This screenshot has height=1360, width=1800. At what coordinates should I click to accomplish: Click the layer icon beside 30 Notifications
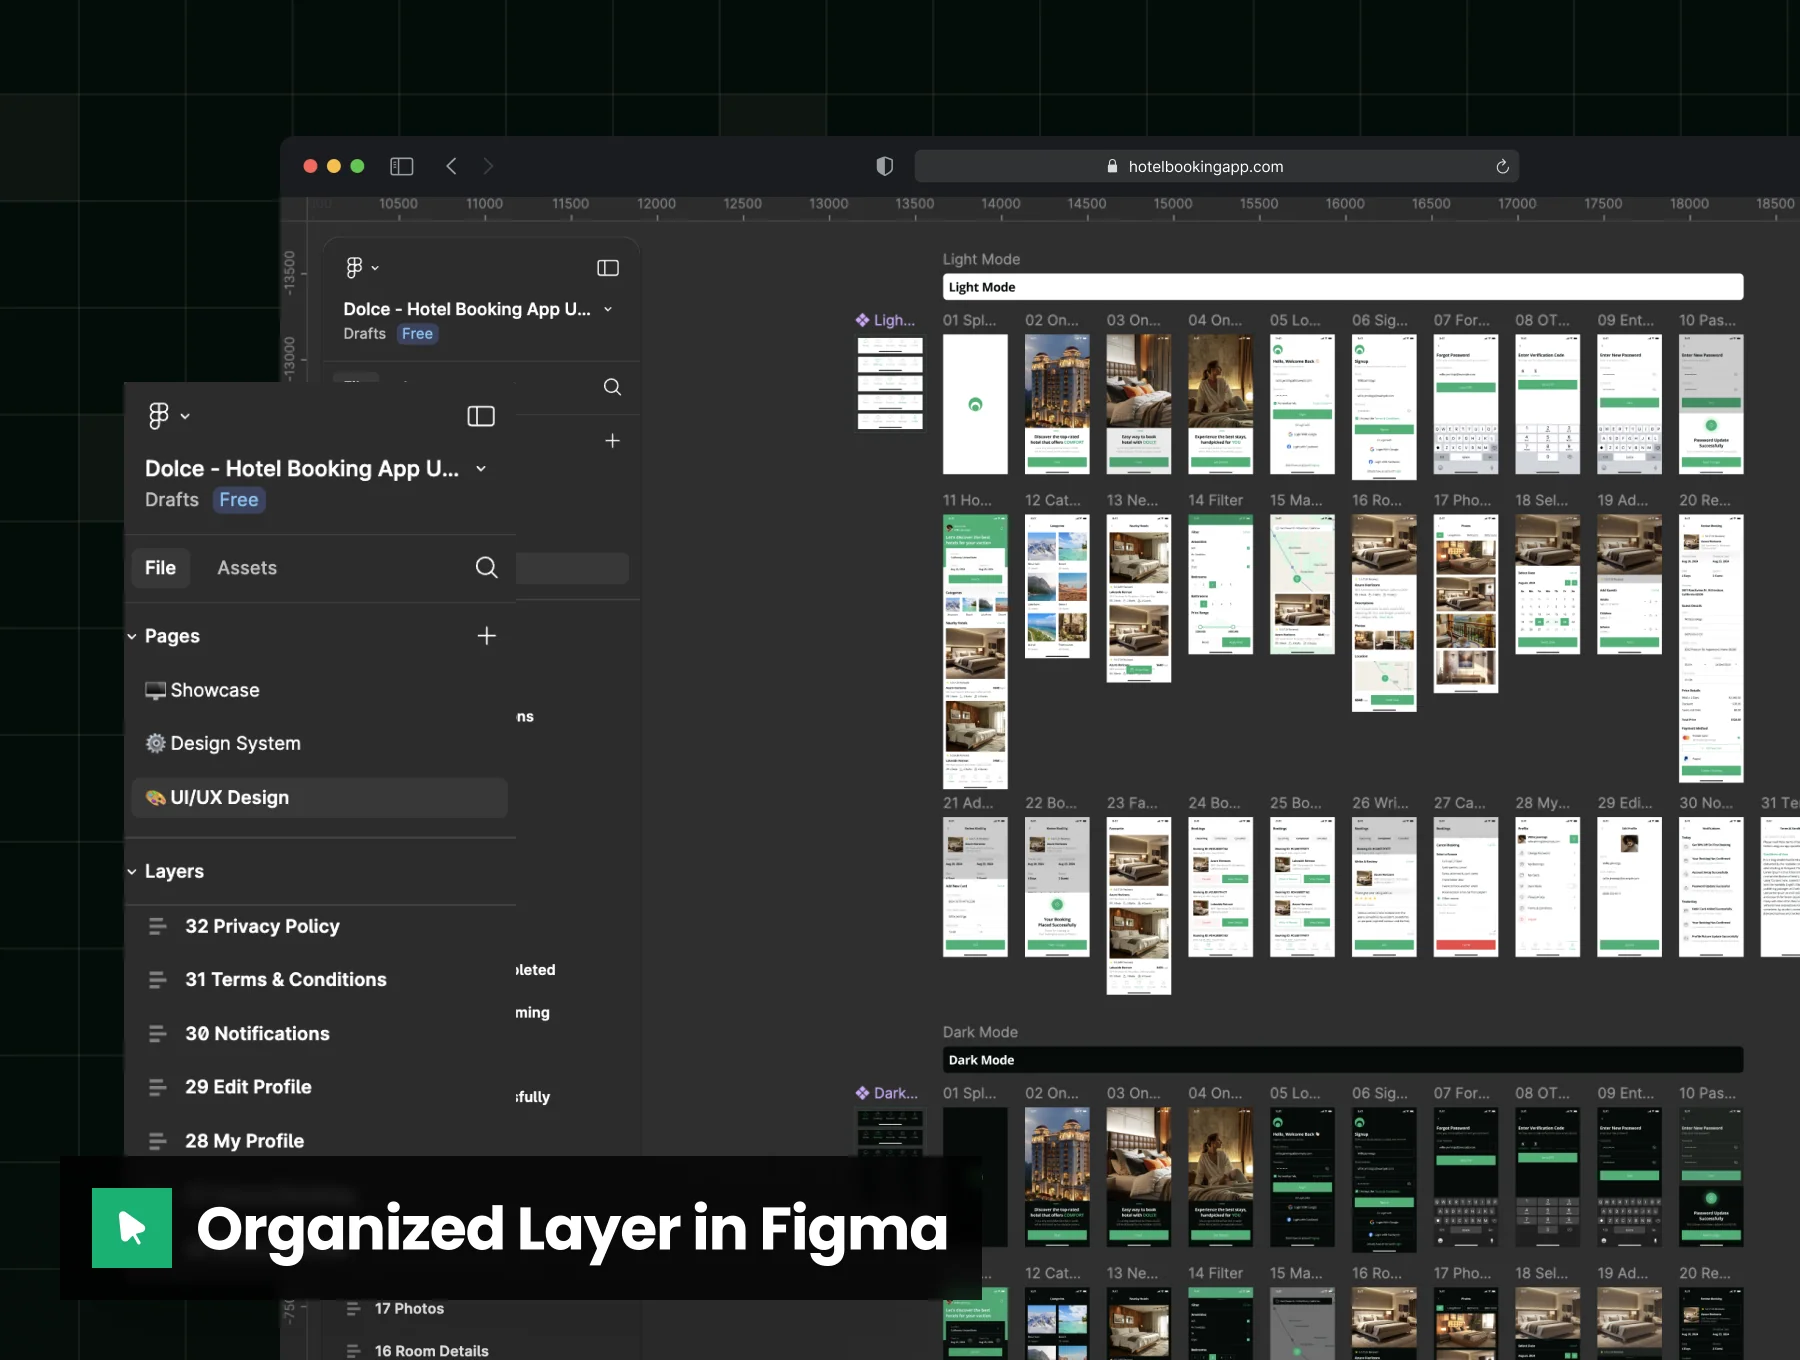[158, 1034]
